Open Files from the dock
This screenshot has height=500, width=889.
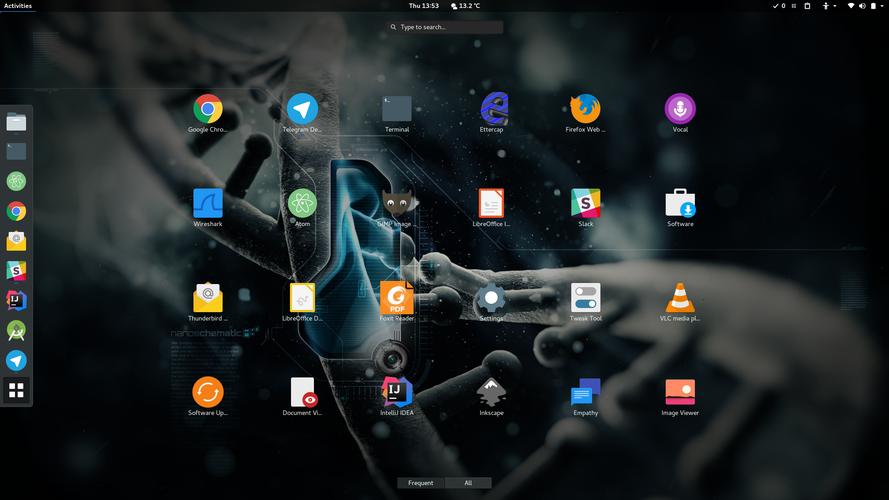point(16,122)
